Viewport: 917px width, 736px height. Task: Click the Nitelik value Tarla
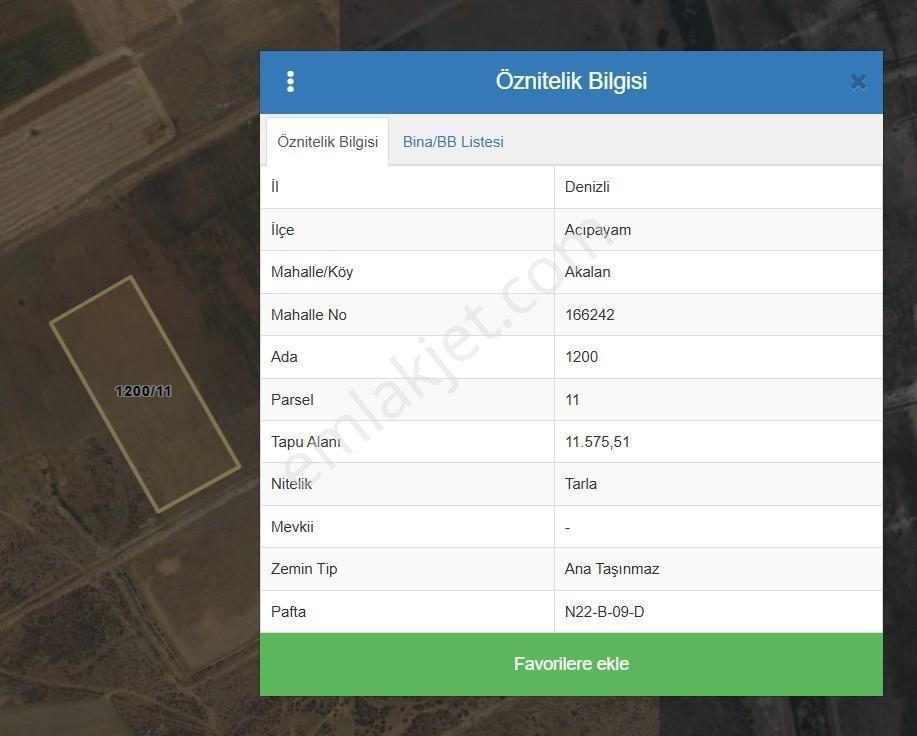(581, 484)
